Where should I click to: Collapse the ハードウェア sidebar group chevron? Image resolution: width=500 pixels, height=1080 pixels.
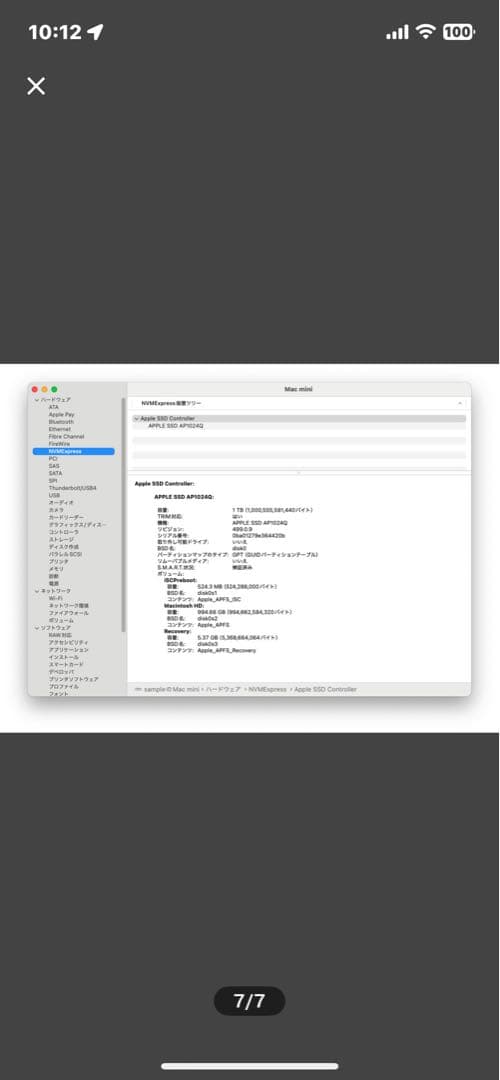37,400
